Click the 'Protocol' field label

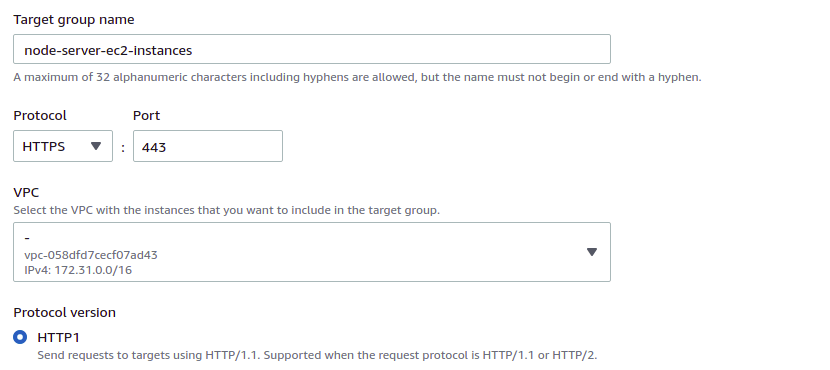click(40, 115)
